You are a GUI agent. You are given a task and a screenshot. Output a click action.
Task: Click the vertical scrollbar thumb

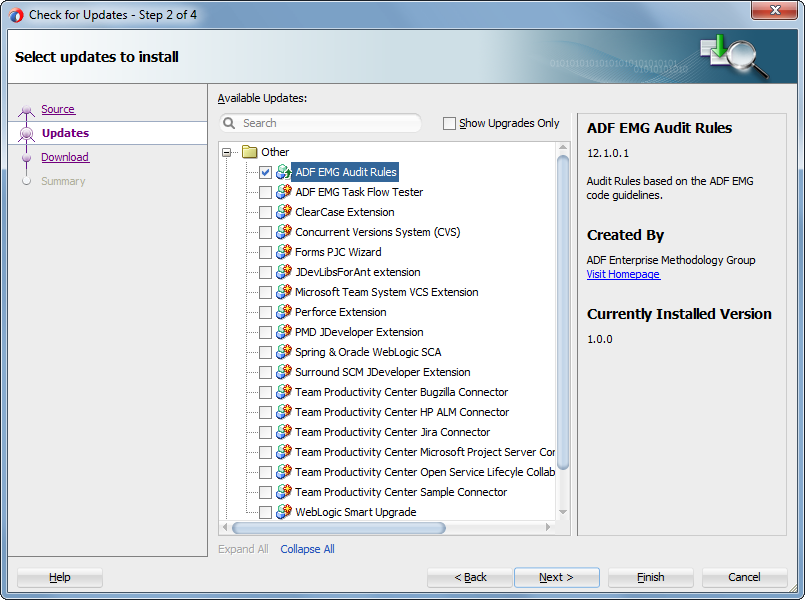point(563,312)
